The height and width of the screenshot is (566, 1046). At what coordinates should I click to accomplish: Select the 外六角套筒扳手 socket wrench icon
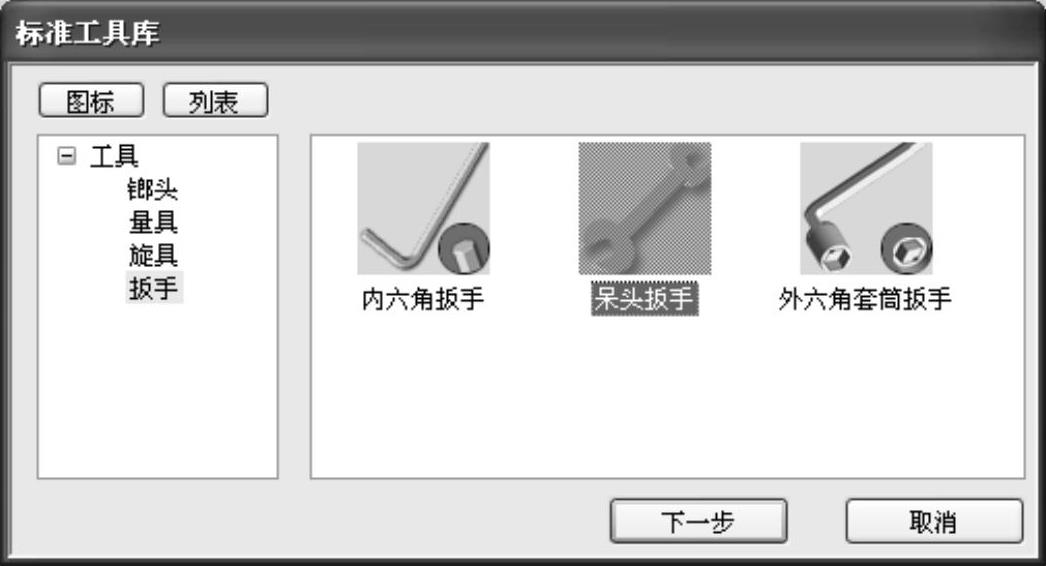866,208
